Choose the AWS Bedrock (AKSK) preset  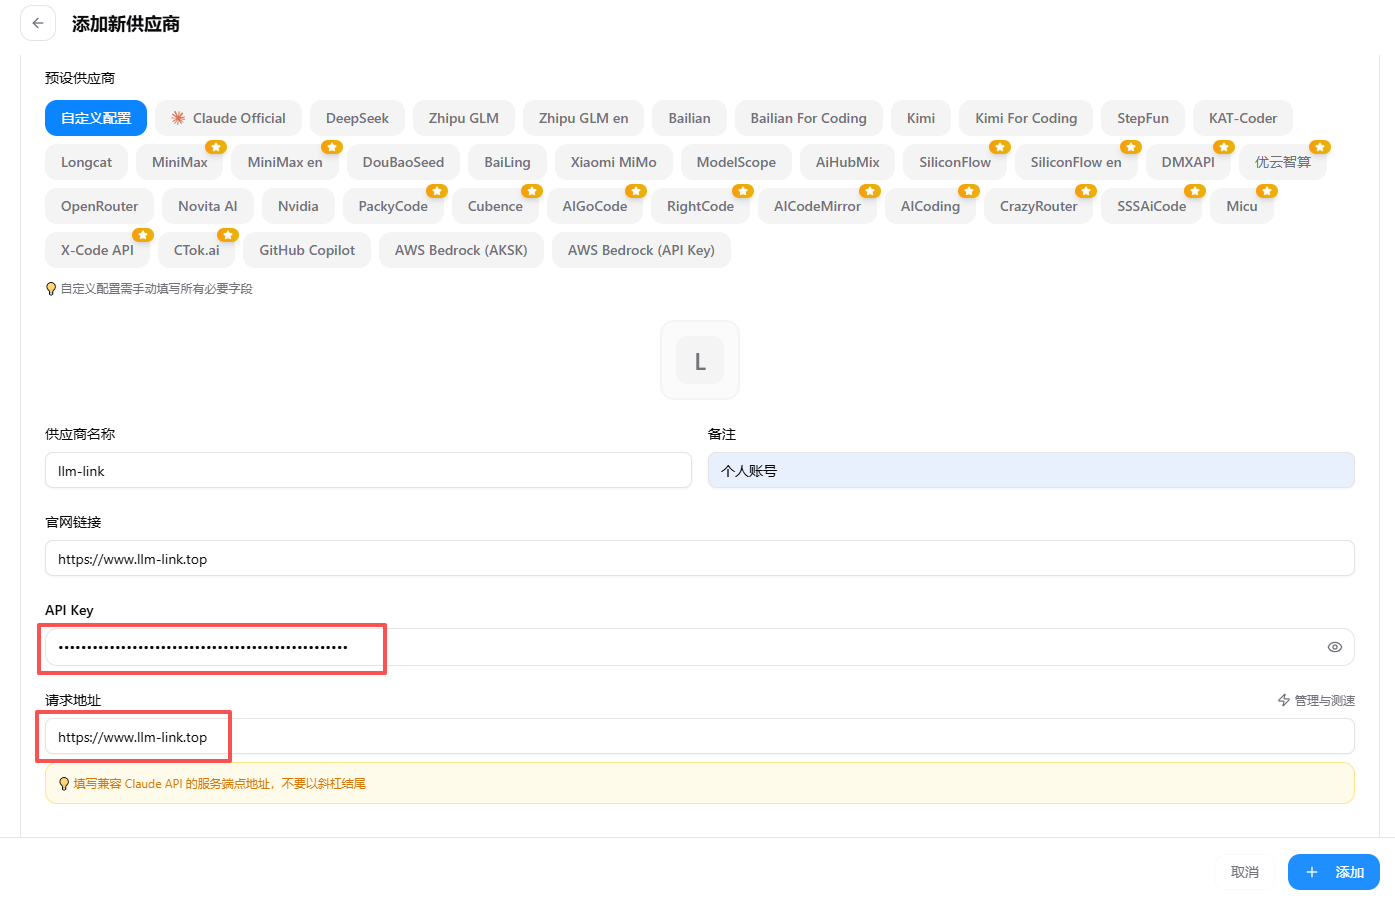[x=461, y=250]
